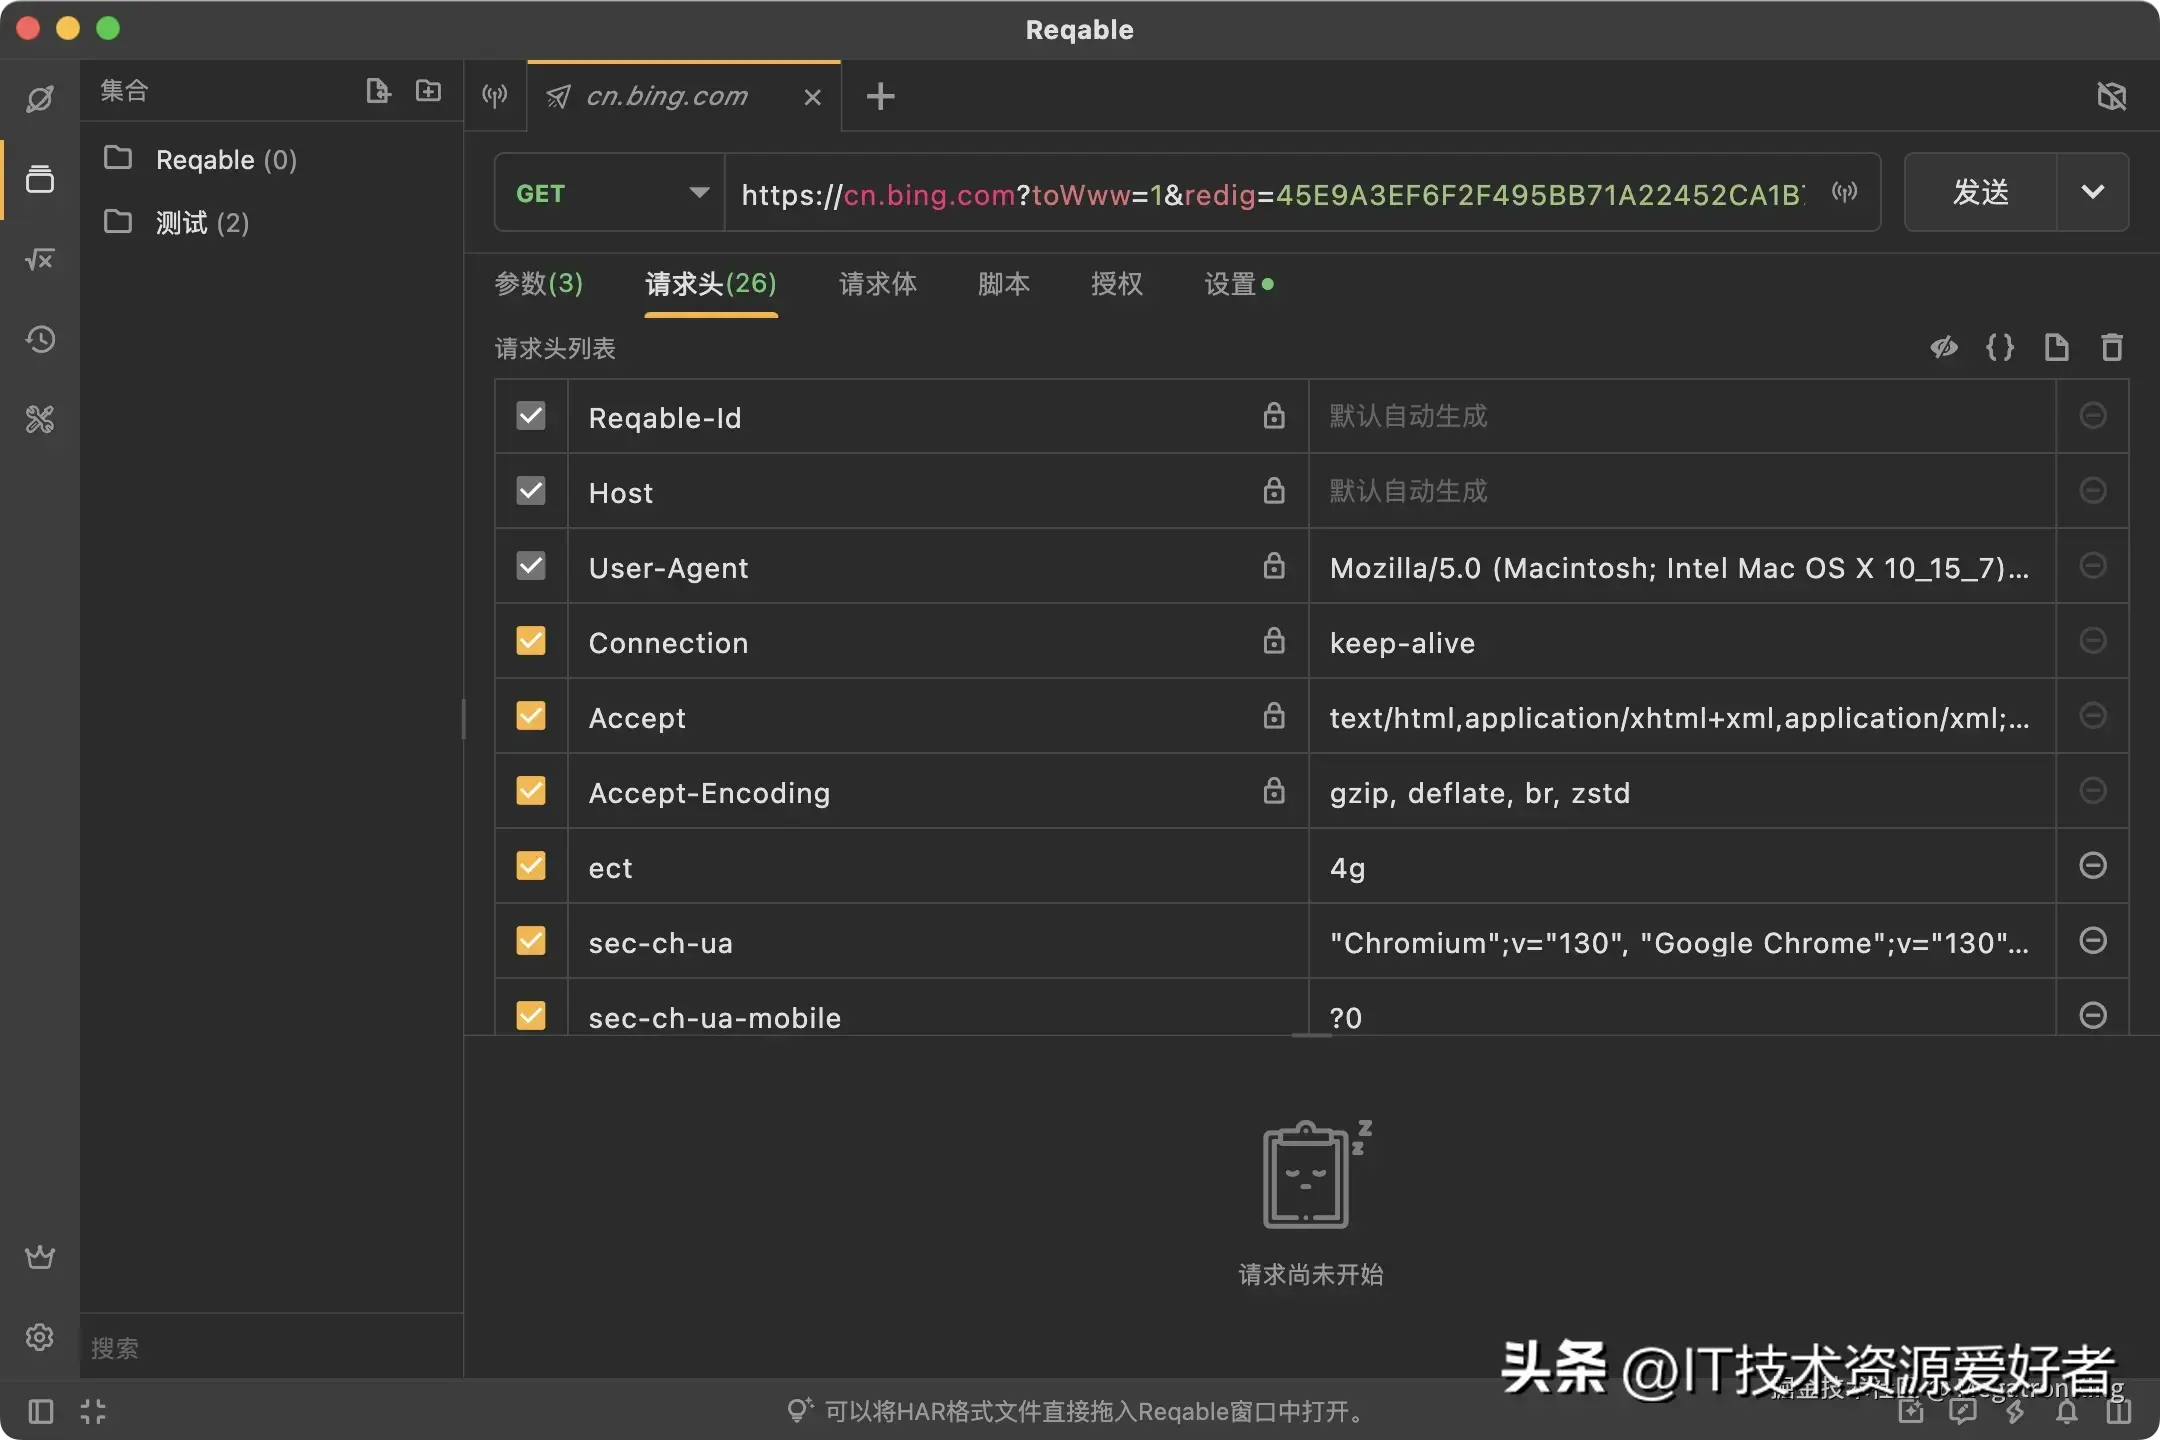Image resolution: width=2160 pixels, height=1440 pixels.
Task: Open the toolbox sidebar icon
Action: click(40, 419)
